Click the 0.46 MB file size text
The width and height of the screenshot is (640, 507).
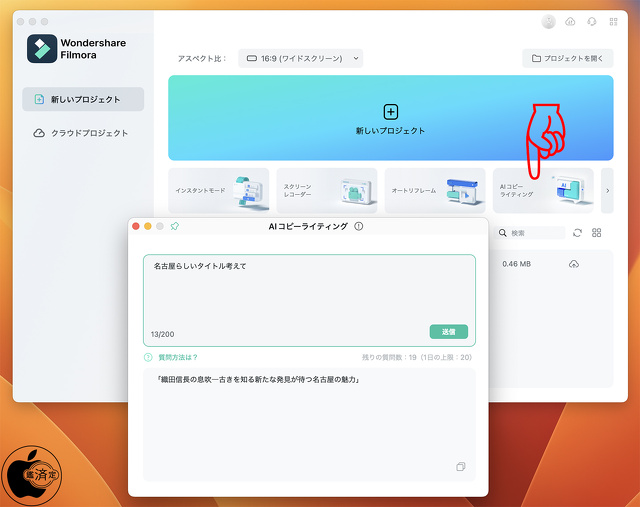[516, 264]
